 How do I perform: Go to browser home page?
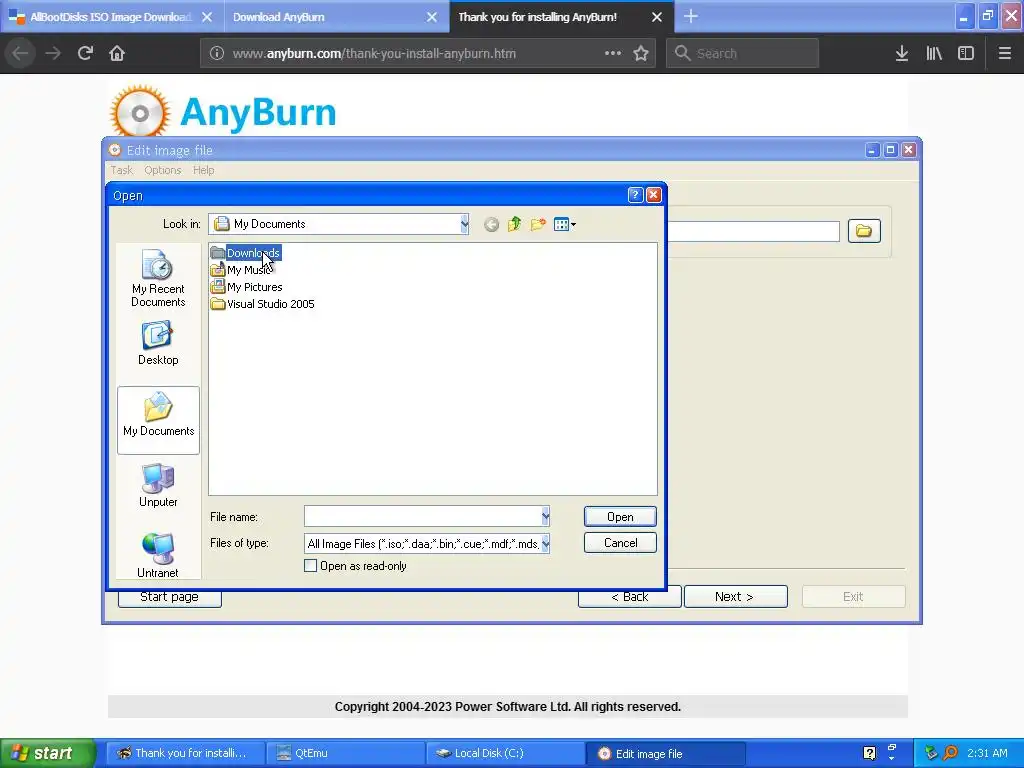(x=117, y=53)
